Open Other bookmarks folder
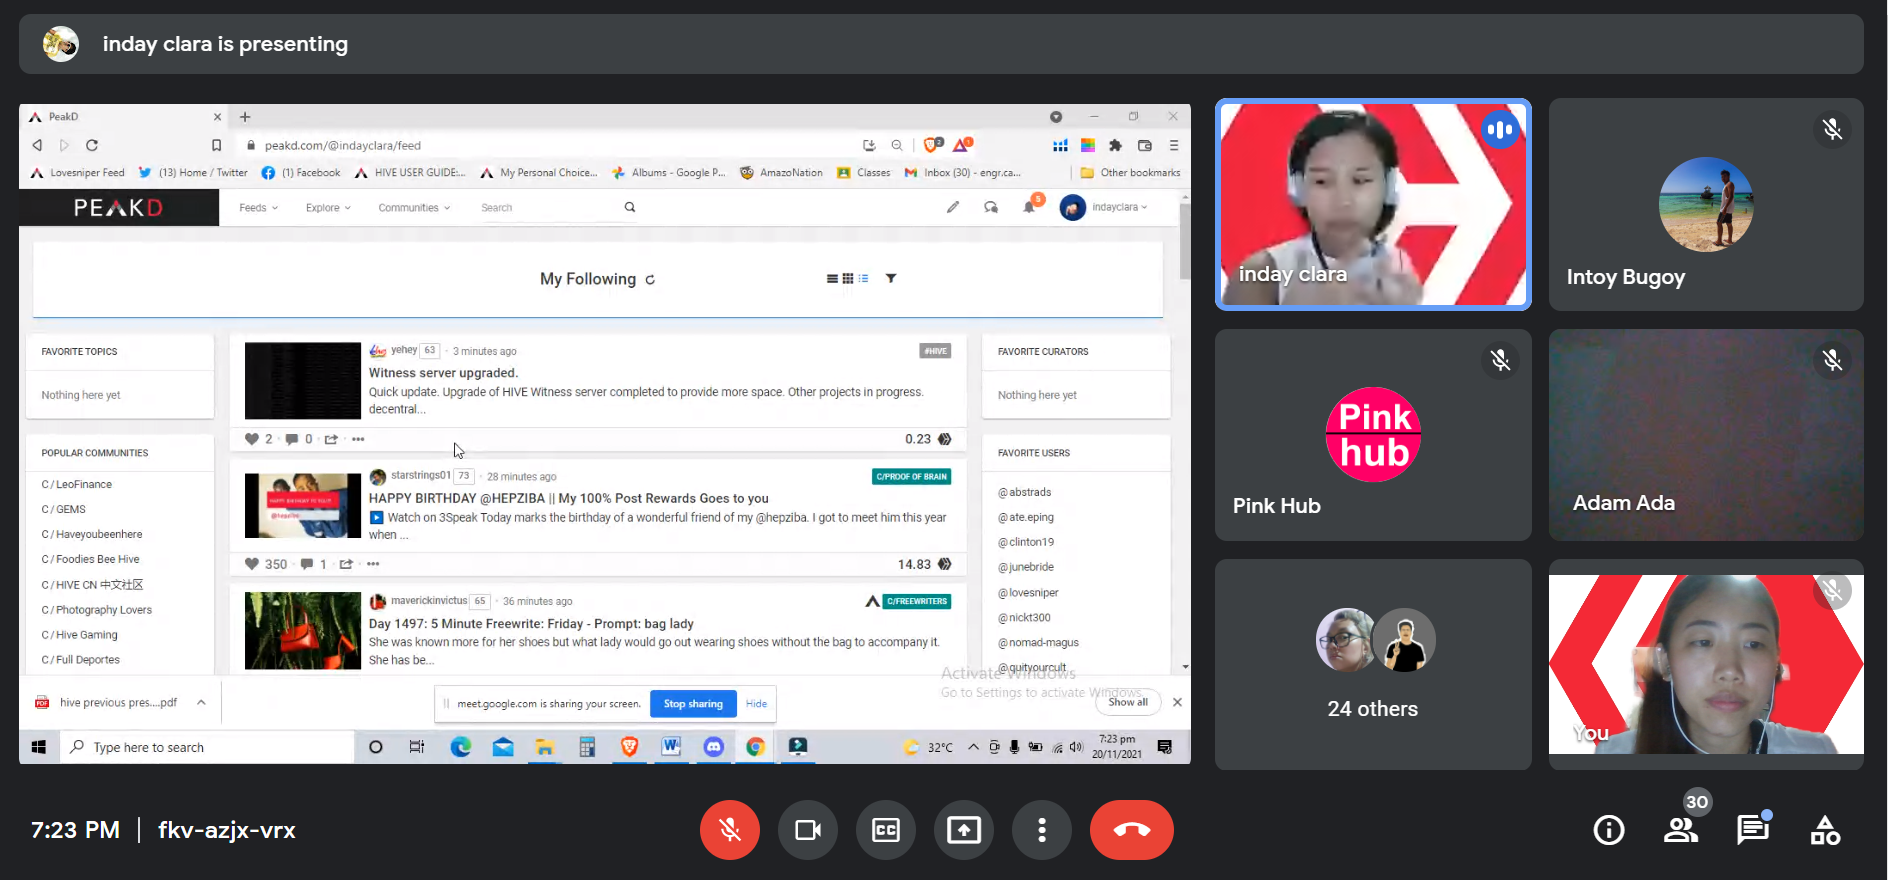The height and width of the screenshot is (880, 1888). pos(1130,173)
